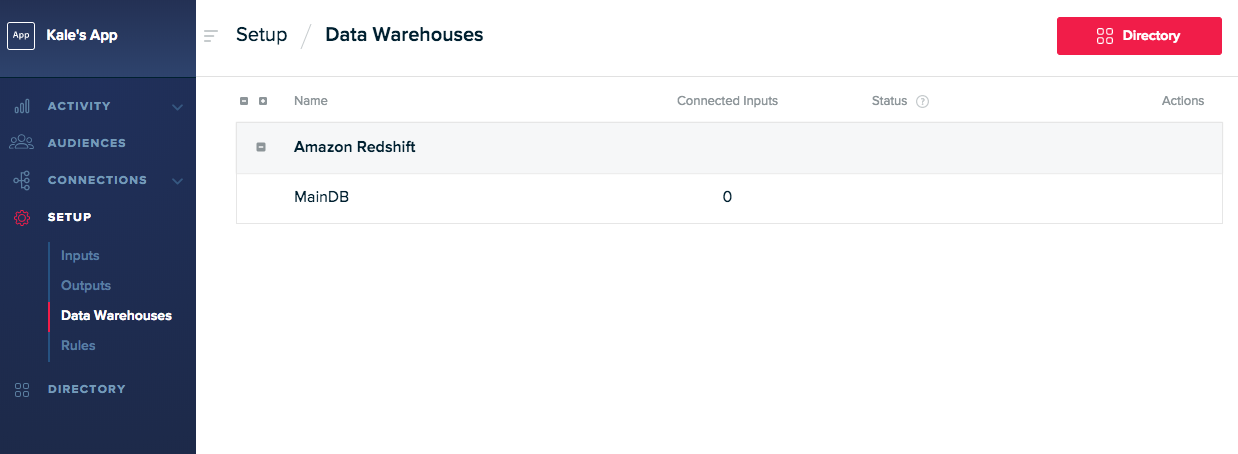Open the Inputs submenu item

(x=80, y=256)
